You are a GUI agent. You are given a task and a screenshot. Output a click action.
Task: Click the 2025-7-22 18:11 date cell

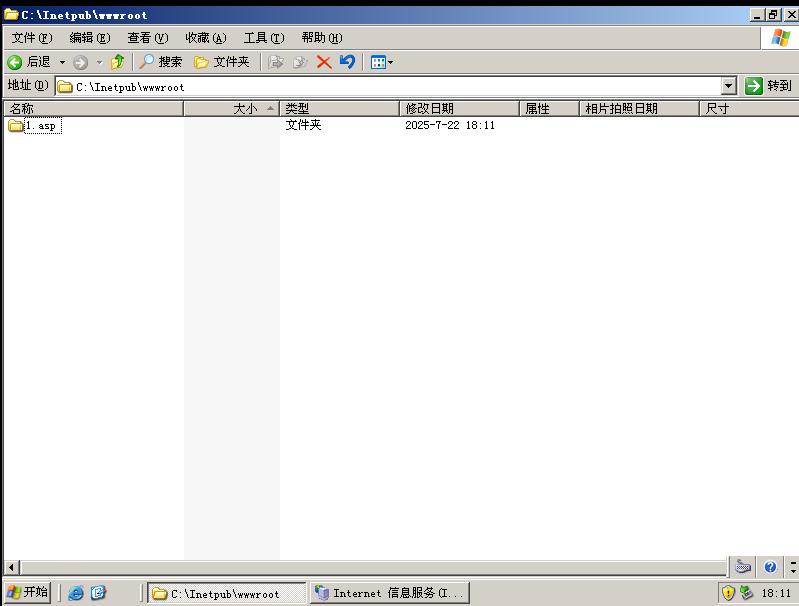coord(450,125)
